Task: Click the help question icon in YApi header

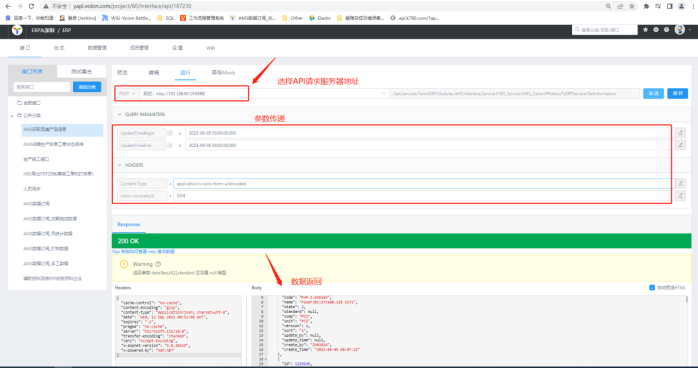Action: click(x=666, y=30)
